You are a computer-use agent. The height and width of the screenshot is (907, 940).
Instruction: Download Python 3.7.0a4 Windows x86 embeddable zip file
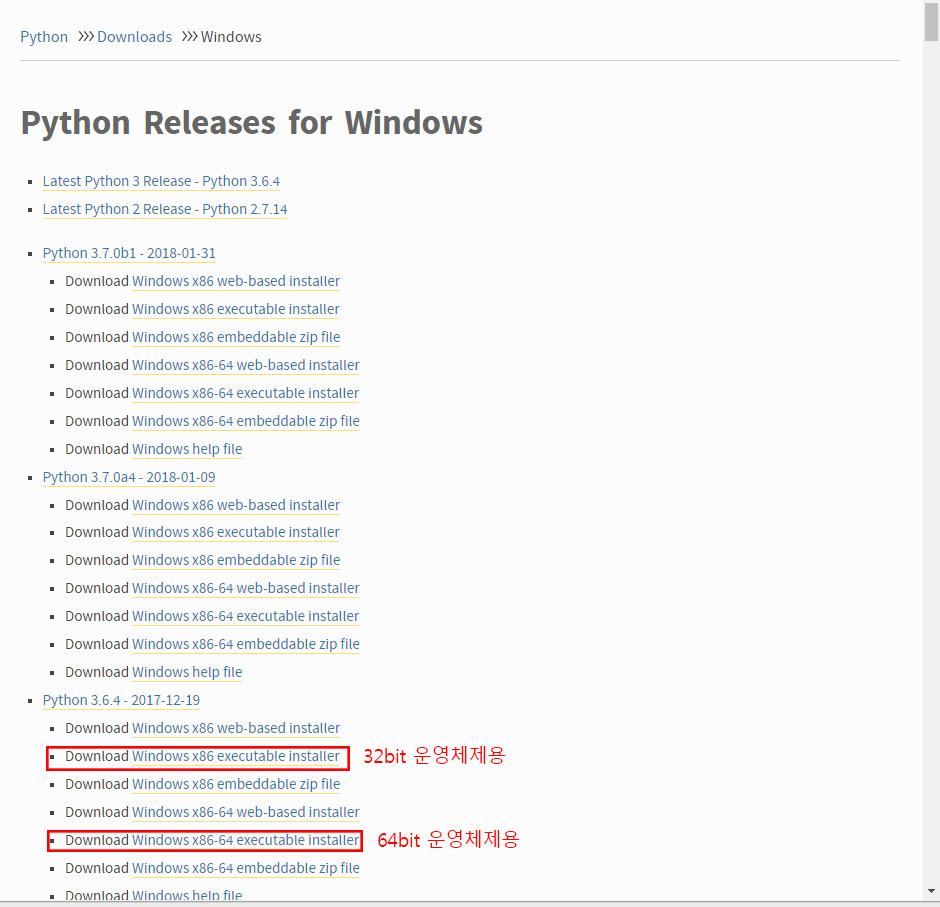(236, 560)
